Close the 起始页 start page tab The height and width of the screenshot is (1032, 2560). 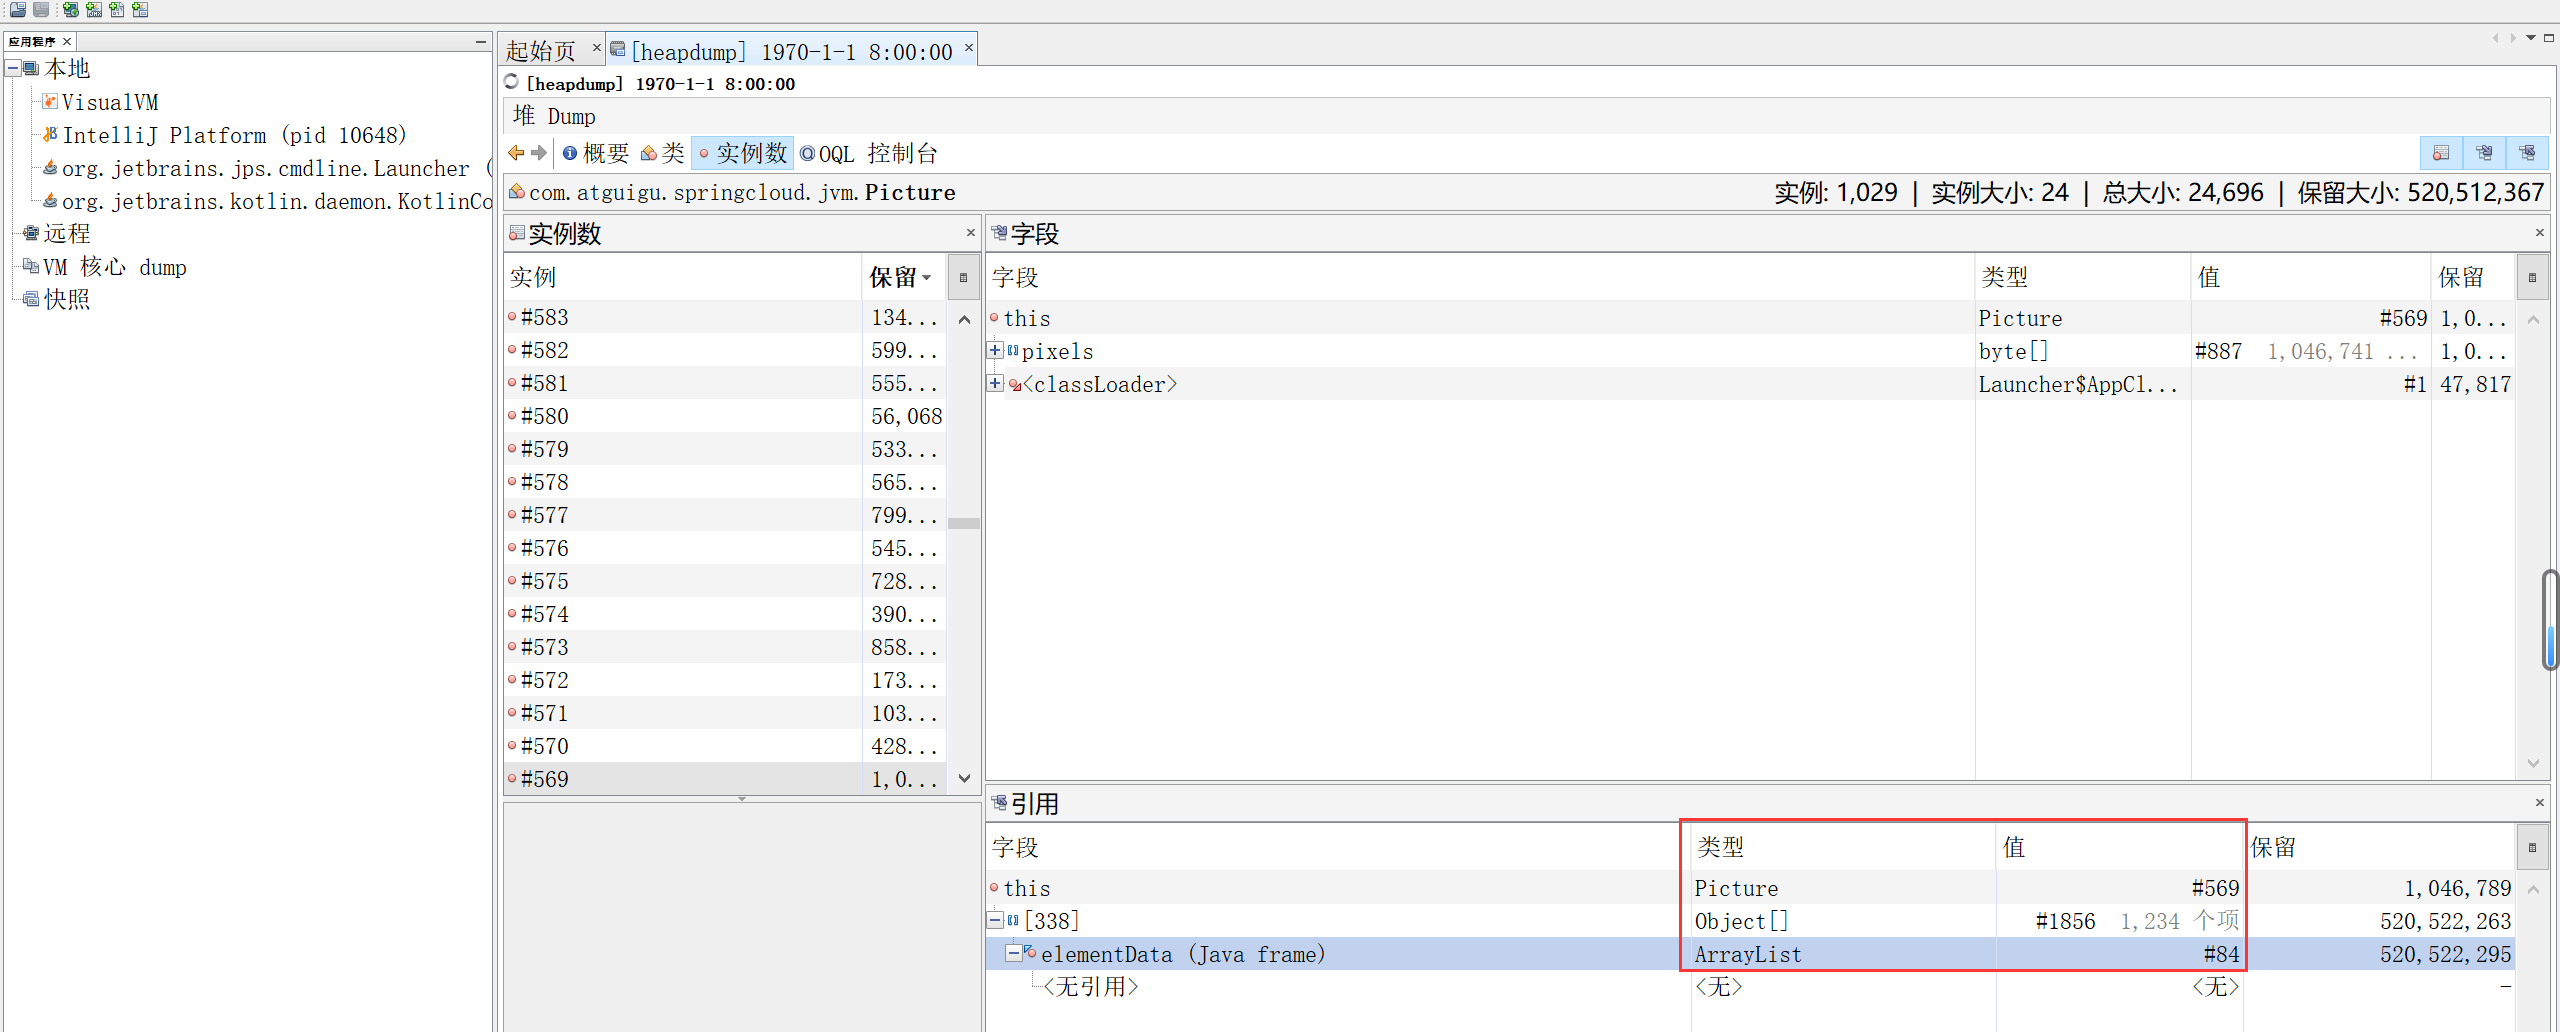point(597,47)
